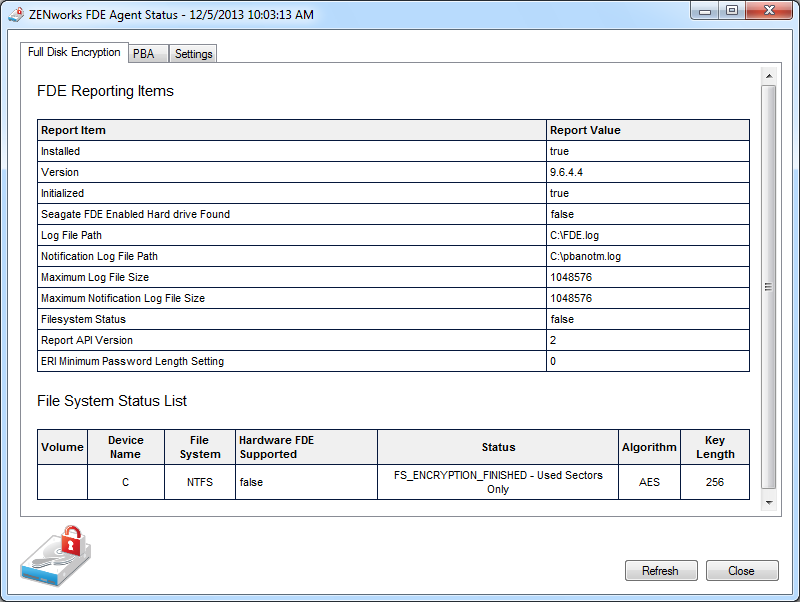Open the PBA tab

pos(148,54)
